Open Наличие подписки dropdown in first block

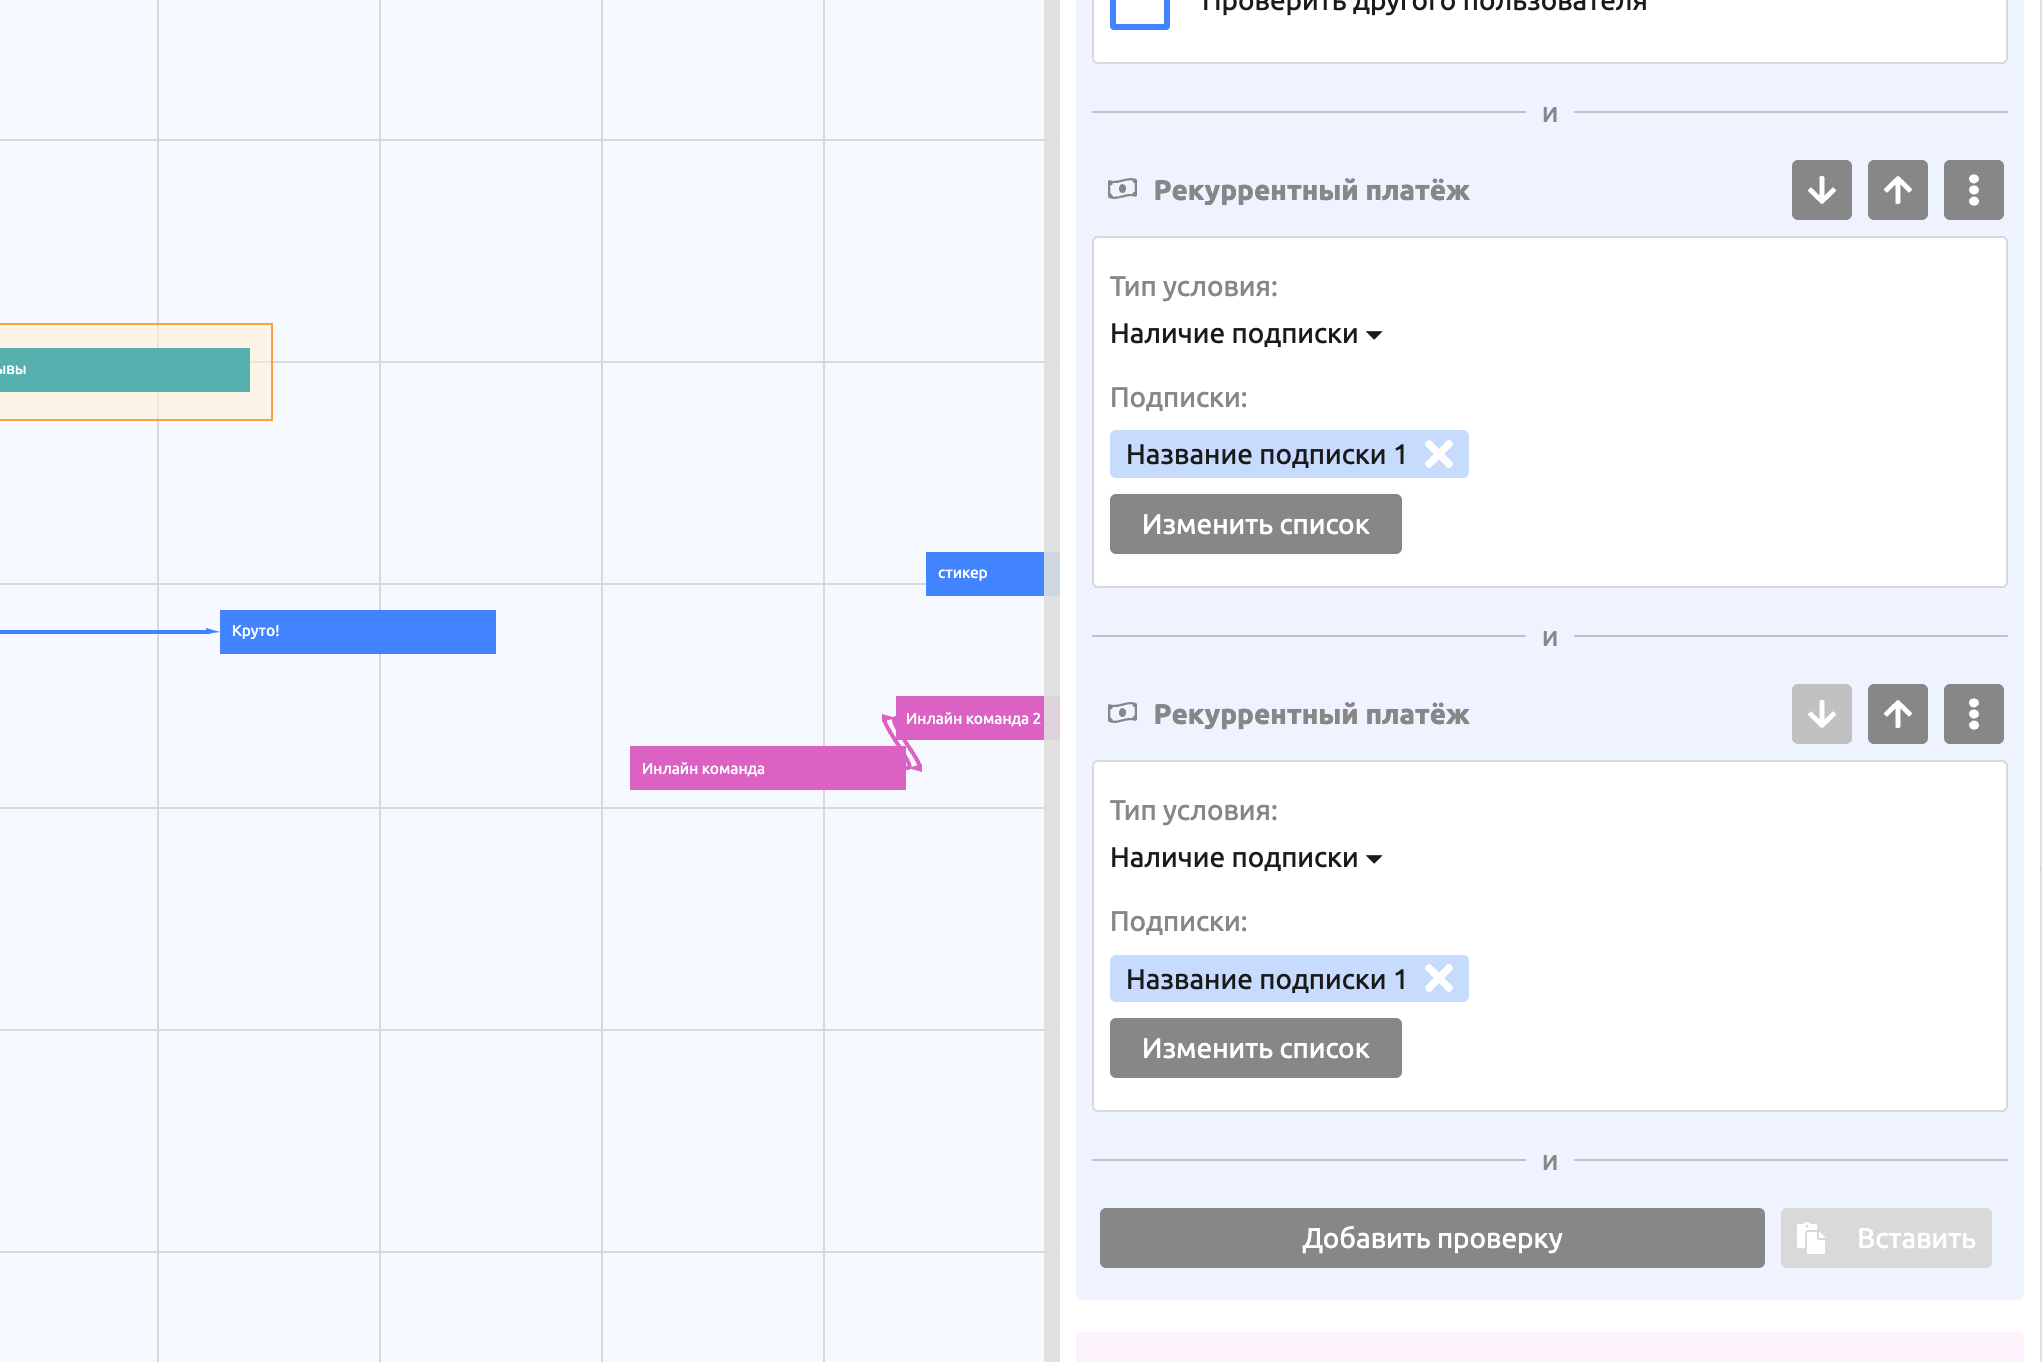pyautogui.click(x=1246, y=334)
